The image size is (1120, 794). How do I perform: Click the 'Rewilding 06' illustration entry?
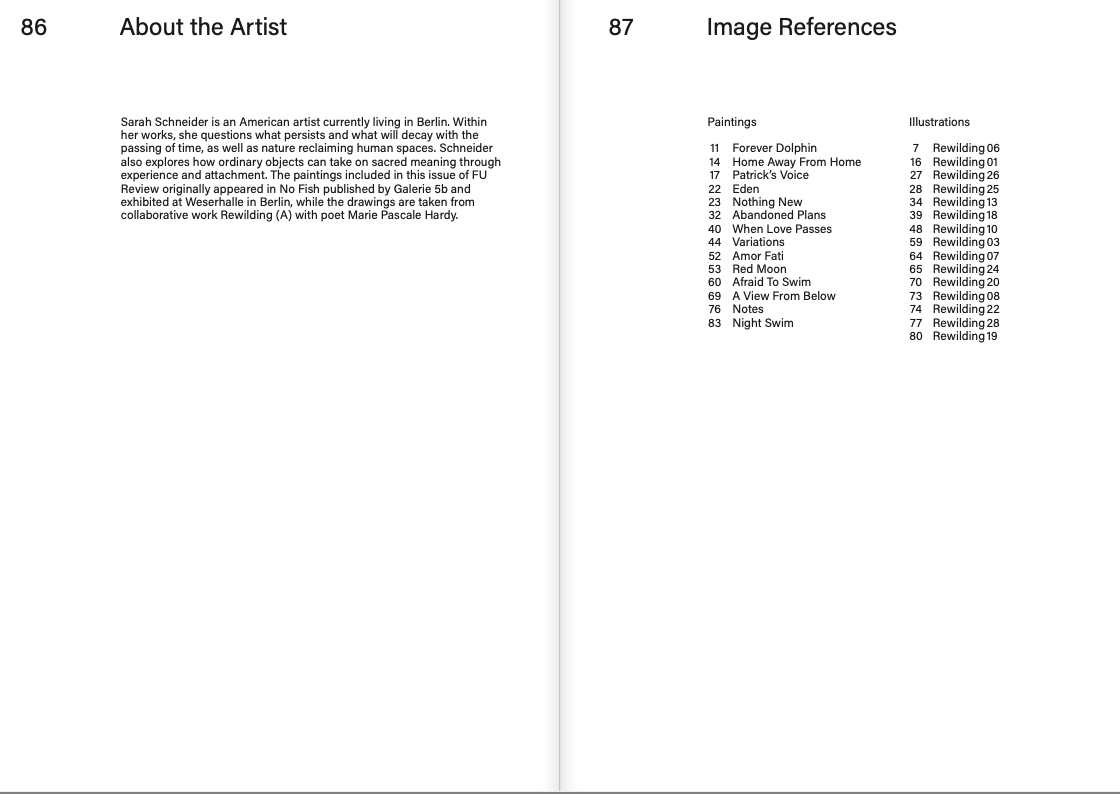[966, 149]
